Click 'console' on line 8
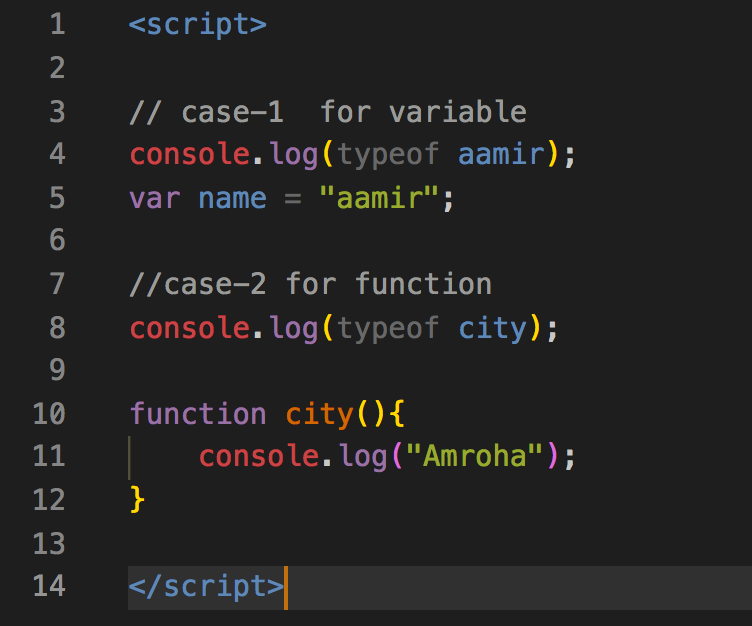This screenshot has width=752, height=626. pos(190,328)
